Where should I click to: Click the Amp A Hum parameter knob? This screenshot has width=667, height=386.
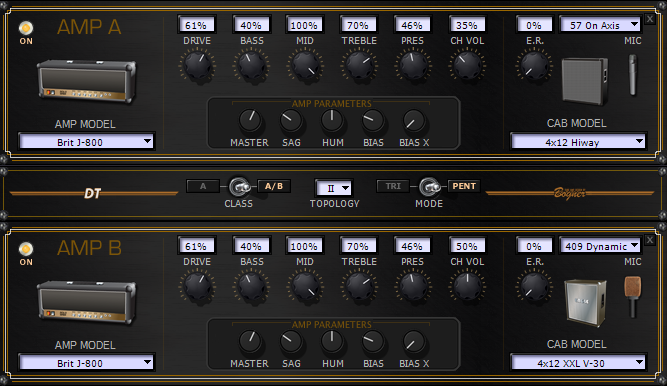332,120
